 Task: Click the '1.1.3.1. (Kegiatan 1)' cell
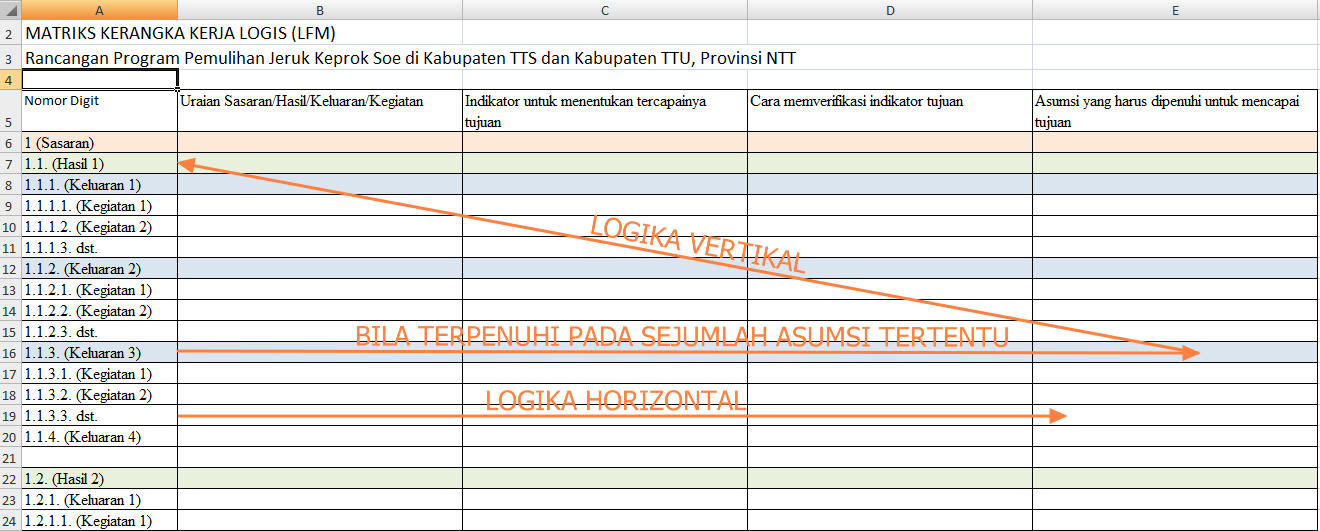(99, 374)
